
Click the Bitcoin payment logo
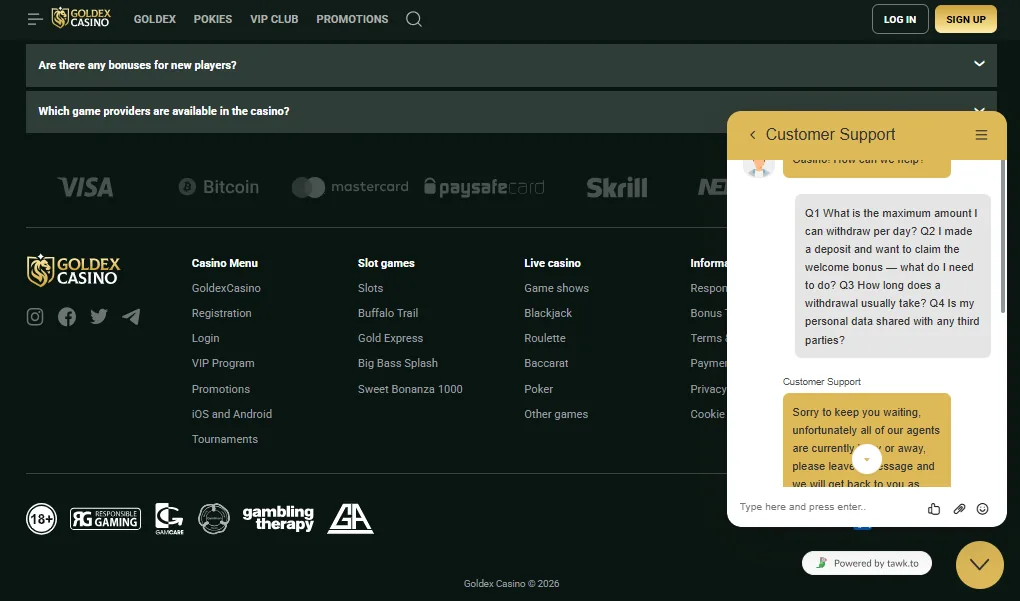coord(219,187)
